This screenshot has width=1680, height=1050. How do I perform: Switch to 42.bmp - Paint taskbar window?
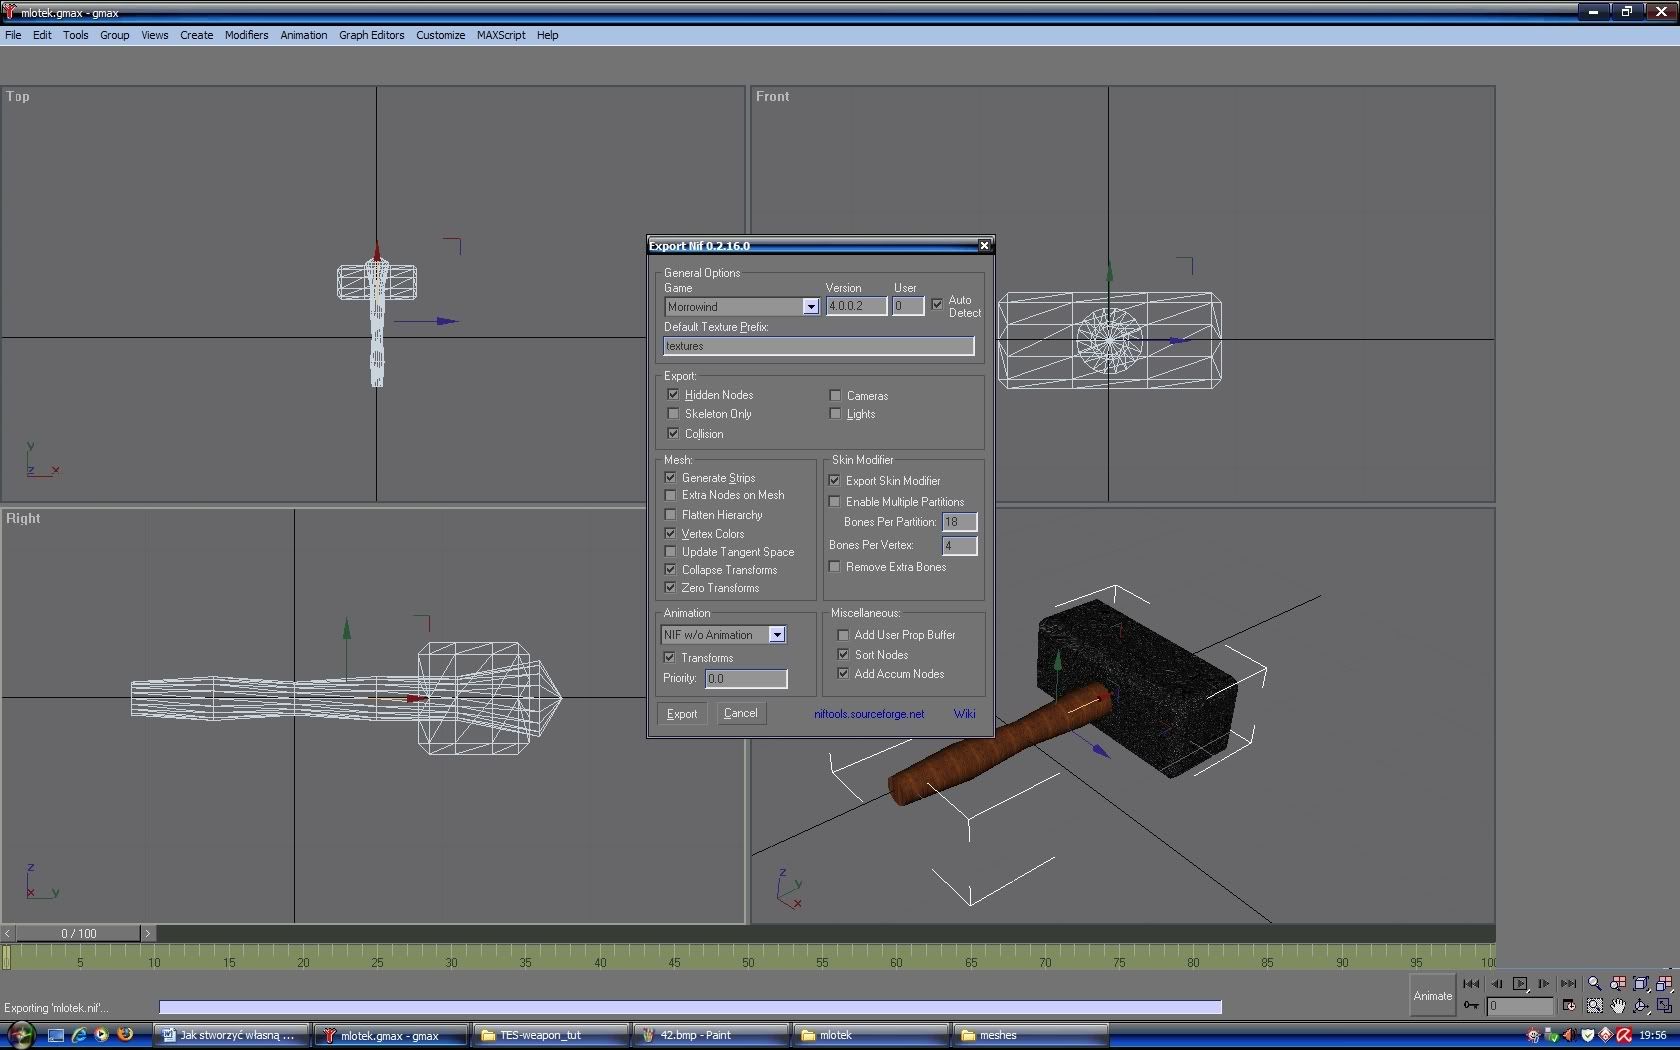pos(710,1035)
